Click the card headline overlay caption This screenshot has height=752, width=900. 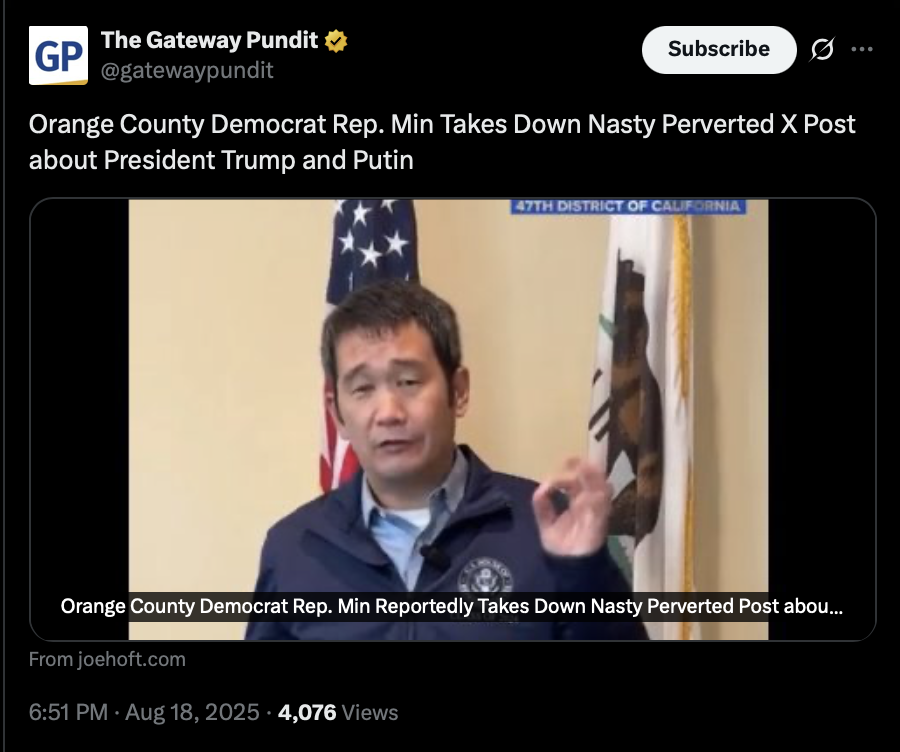pos(452,606)
